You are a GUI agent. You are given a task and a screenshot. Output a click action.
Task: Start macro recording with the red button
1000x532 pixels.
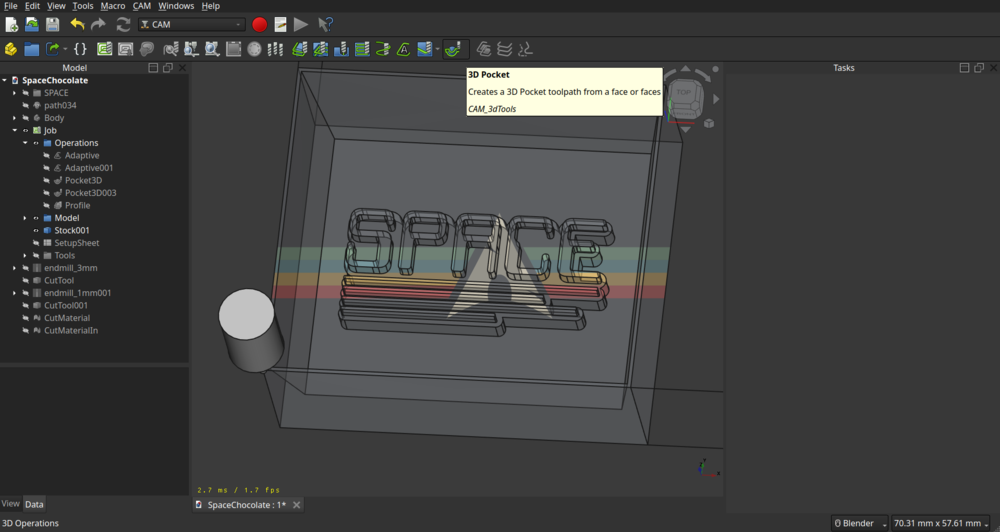[x=260, y=24]
